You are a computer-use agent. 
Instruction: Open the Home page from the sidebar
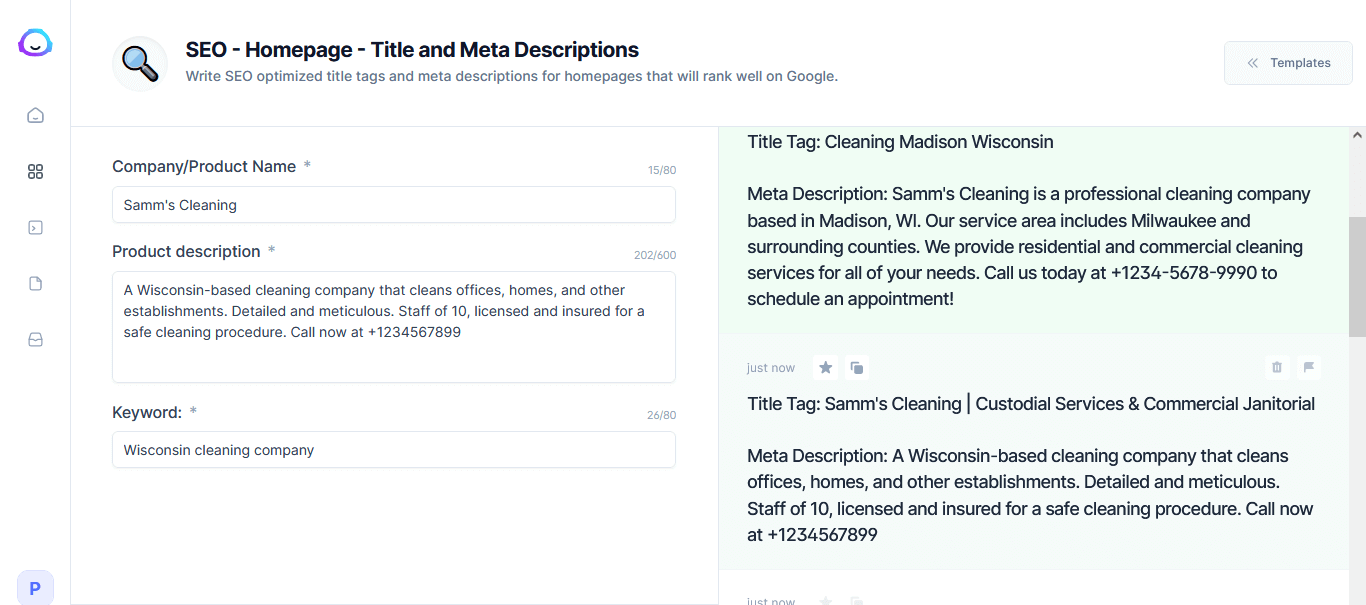point(35,115)
